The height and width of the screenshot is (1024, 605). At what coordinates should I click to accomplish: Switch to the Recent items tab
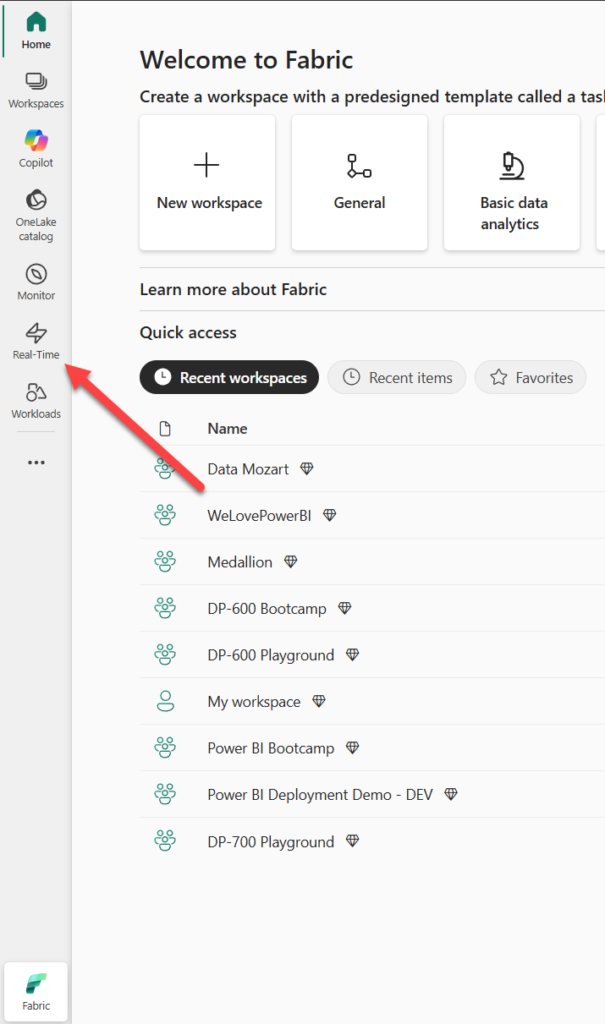point(396,378)
